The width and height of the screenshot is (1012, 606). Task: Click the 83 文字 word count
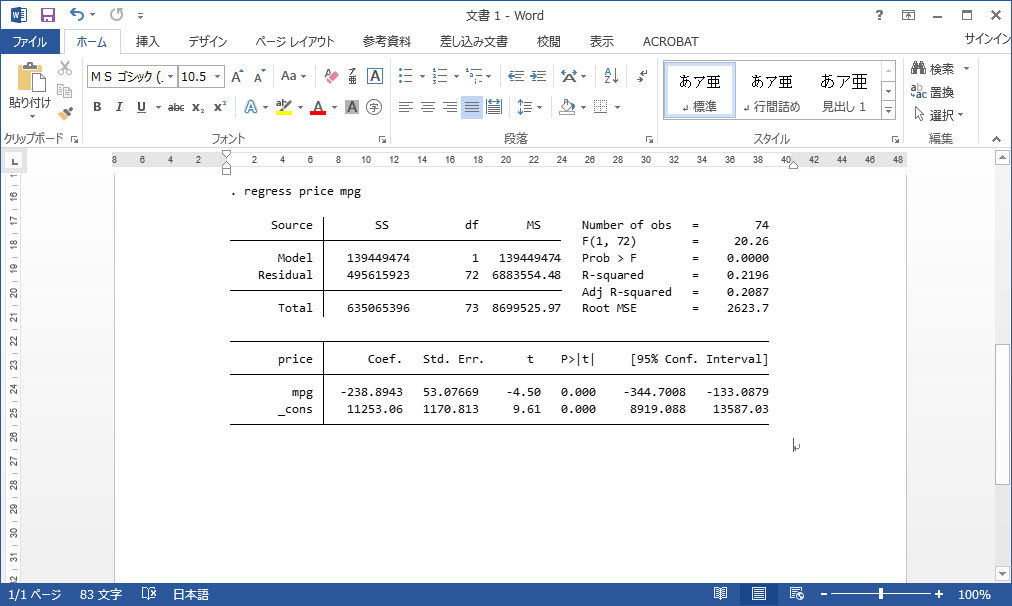coord(101,594)
